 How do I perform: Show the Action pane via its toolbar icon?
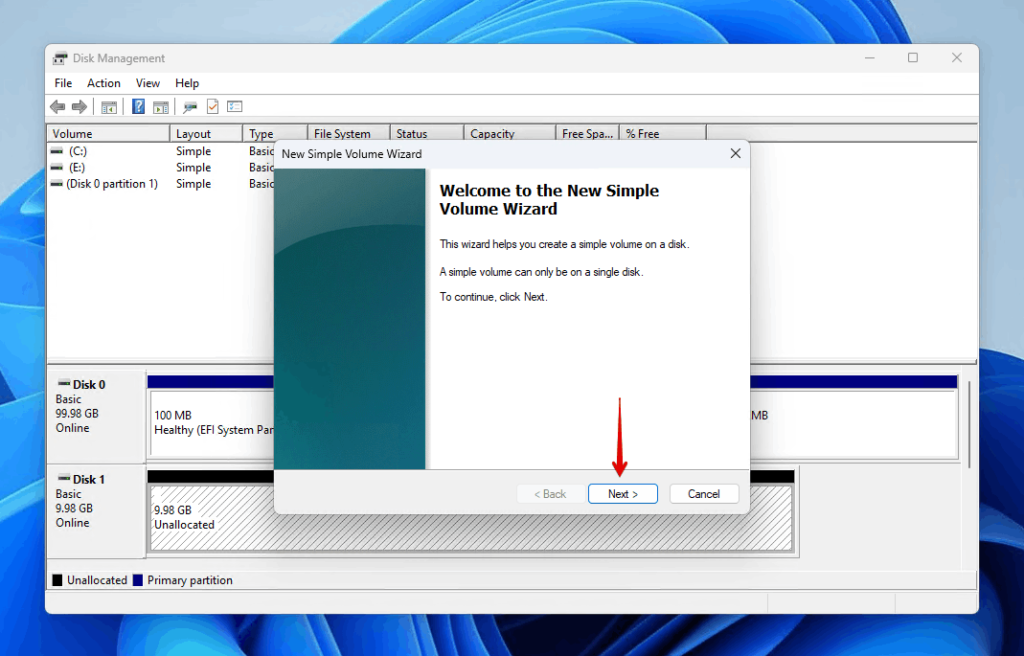tap(160, 106)
